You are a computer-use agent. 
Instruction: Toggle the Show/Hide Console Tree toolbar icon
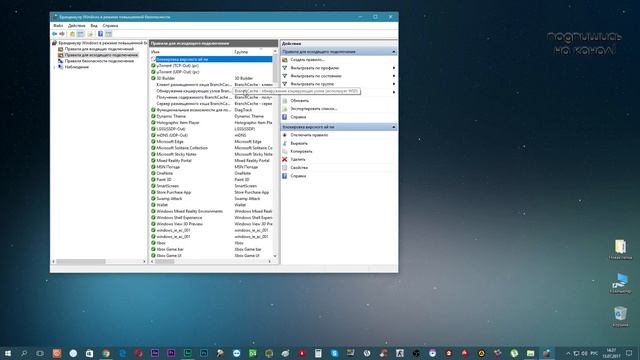pos(81,34)
